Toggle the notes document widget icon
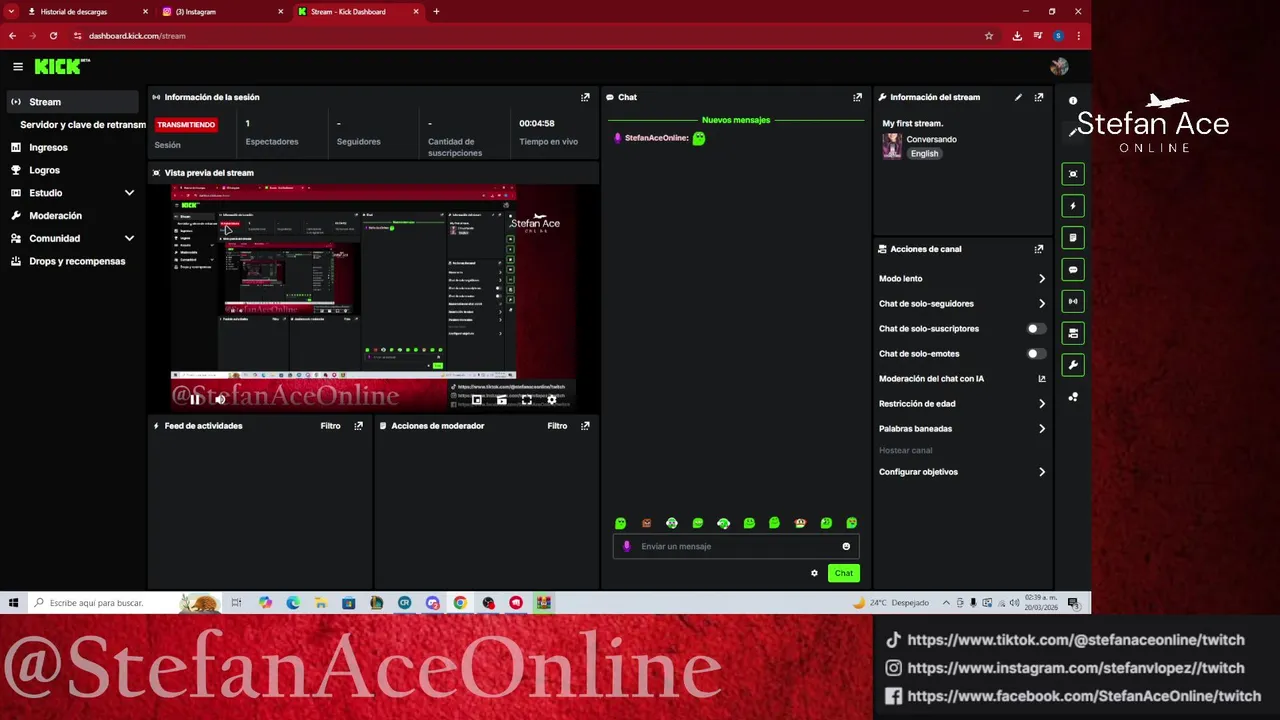The image size is (1280, 720). [x=1073, y=238]
